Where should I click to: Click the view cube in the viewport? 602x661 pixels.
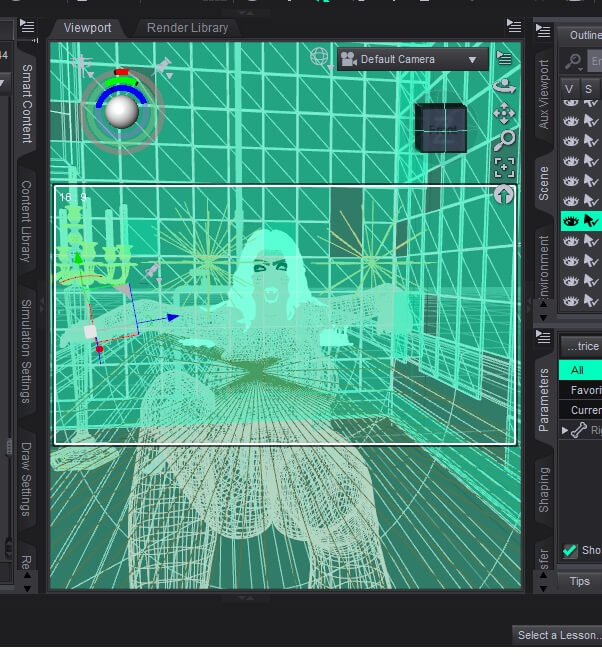tap(441, 128)
